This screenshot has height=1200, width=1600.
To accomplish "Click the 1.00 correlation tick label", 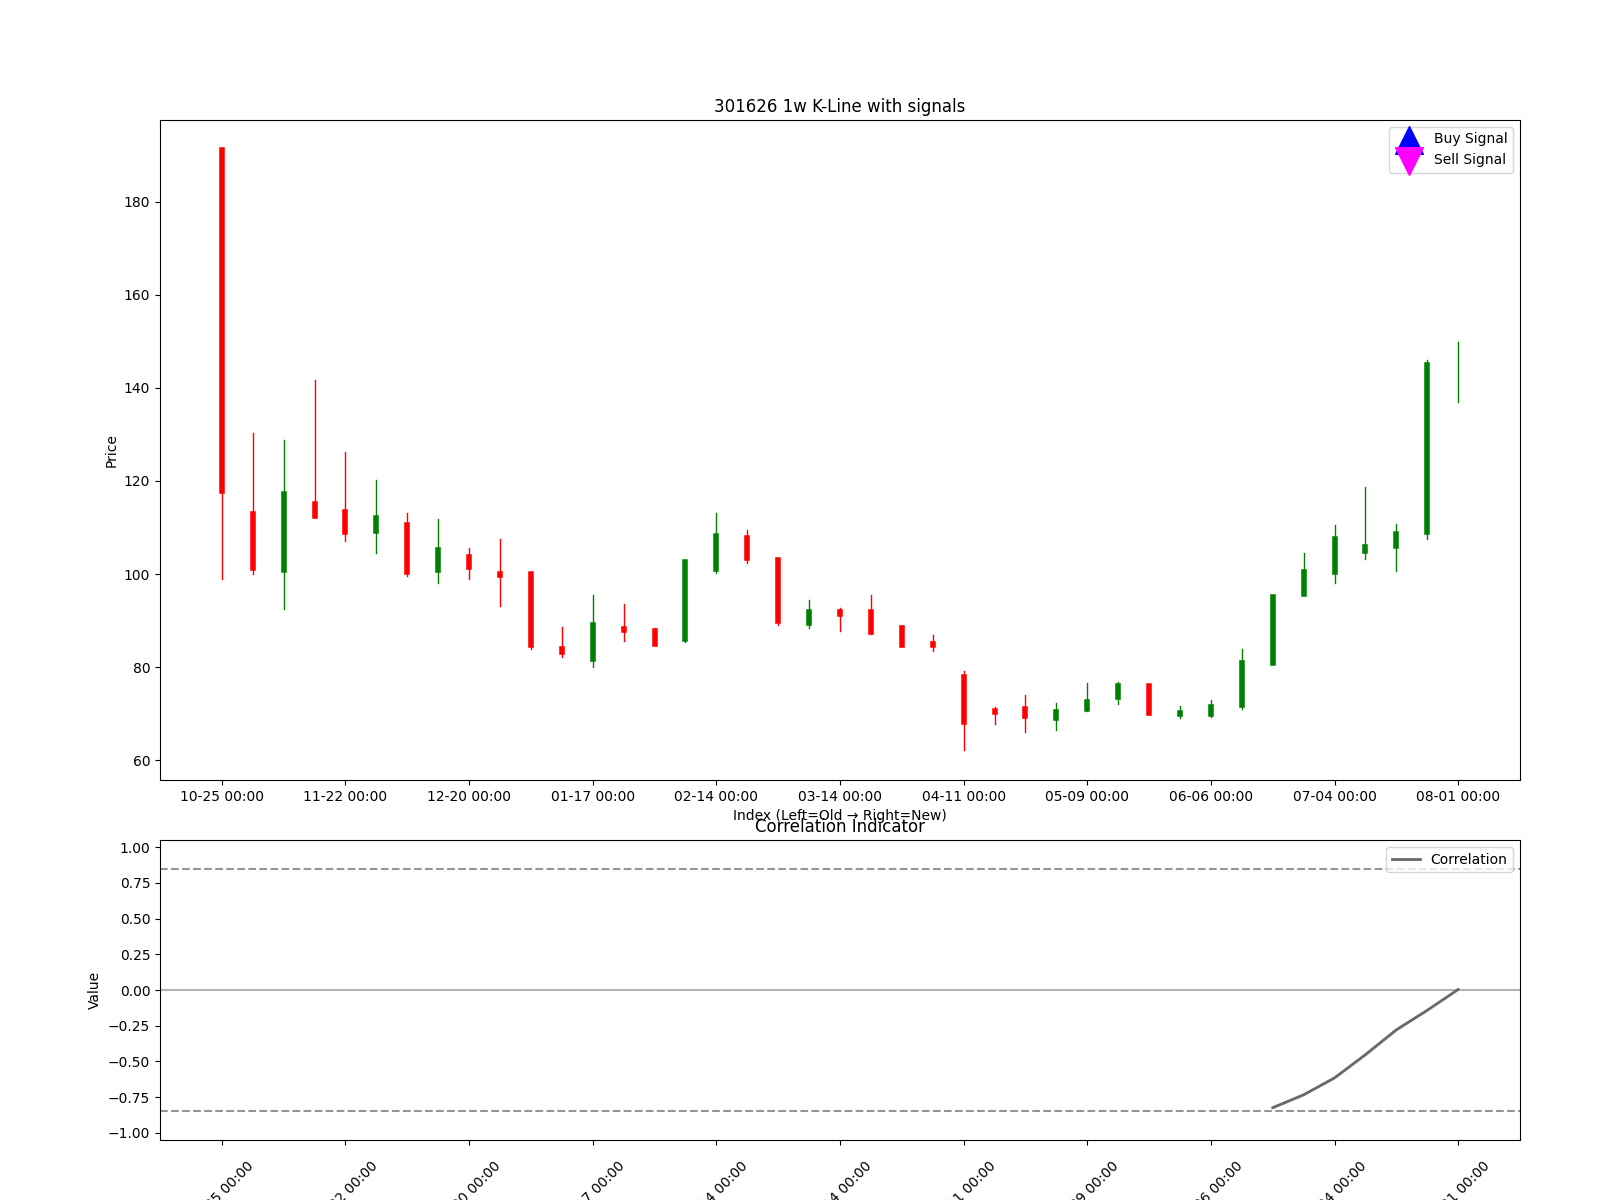I will pos(135,848).
